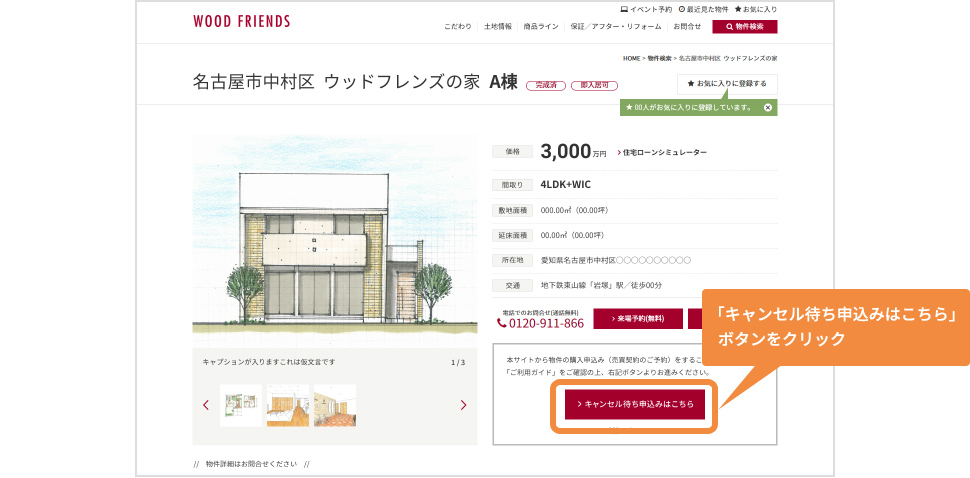The height and width of the screenshot is (478, 970).
Task: Open 住宅ローンシミュレーター link
Action: click(662, 152)
